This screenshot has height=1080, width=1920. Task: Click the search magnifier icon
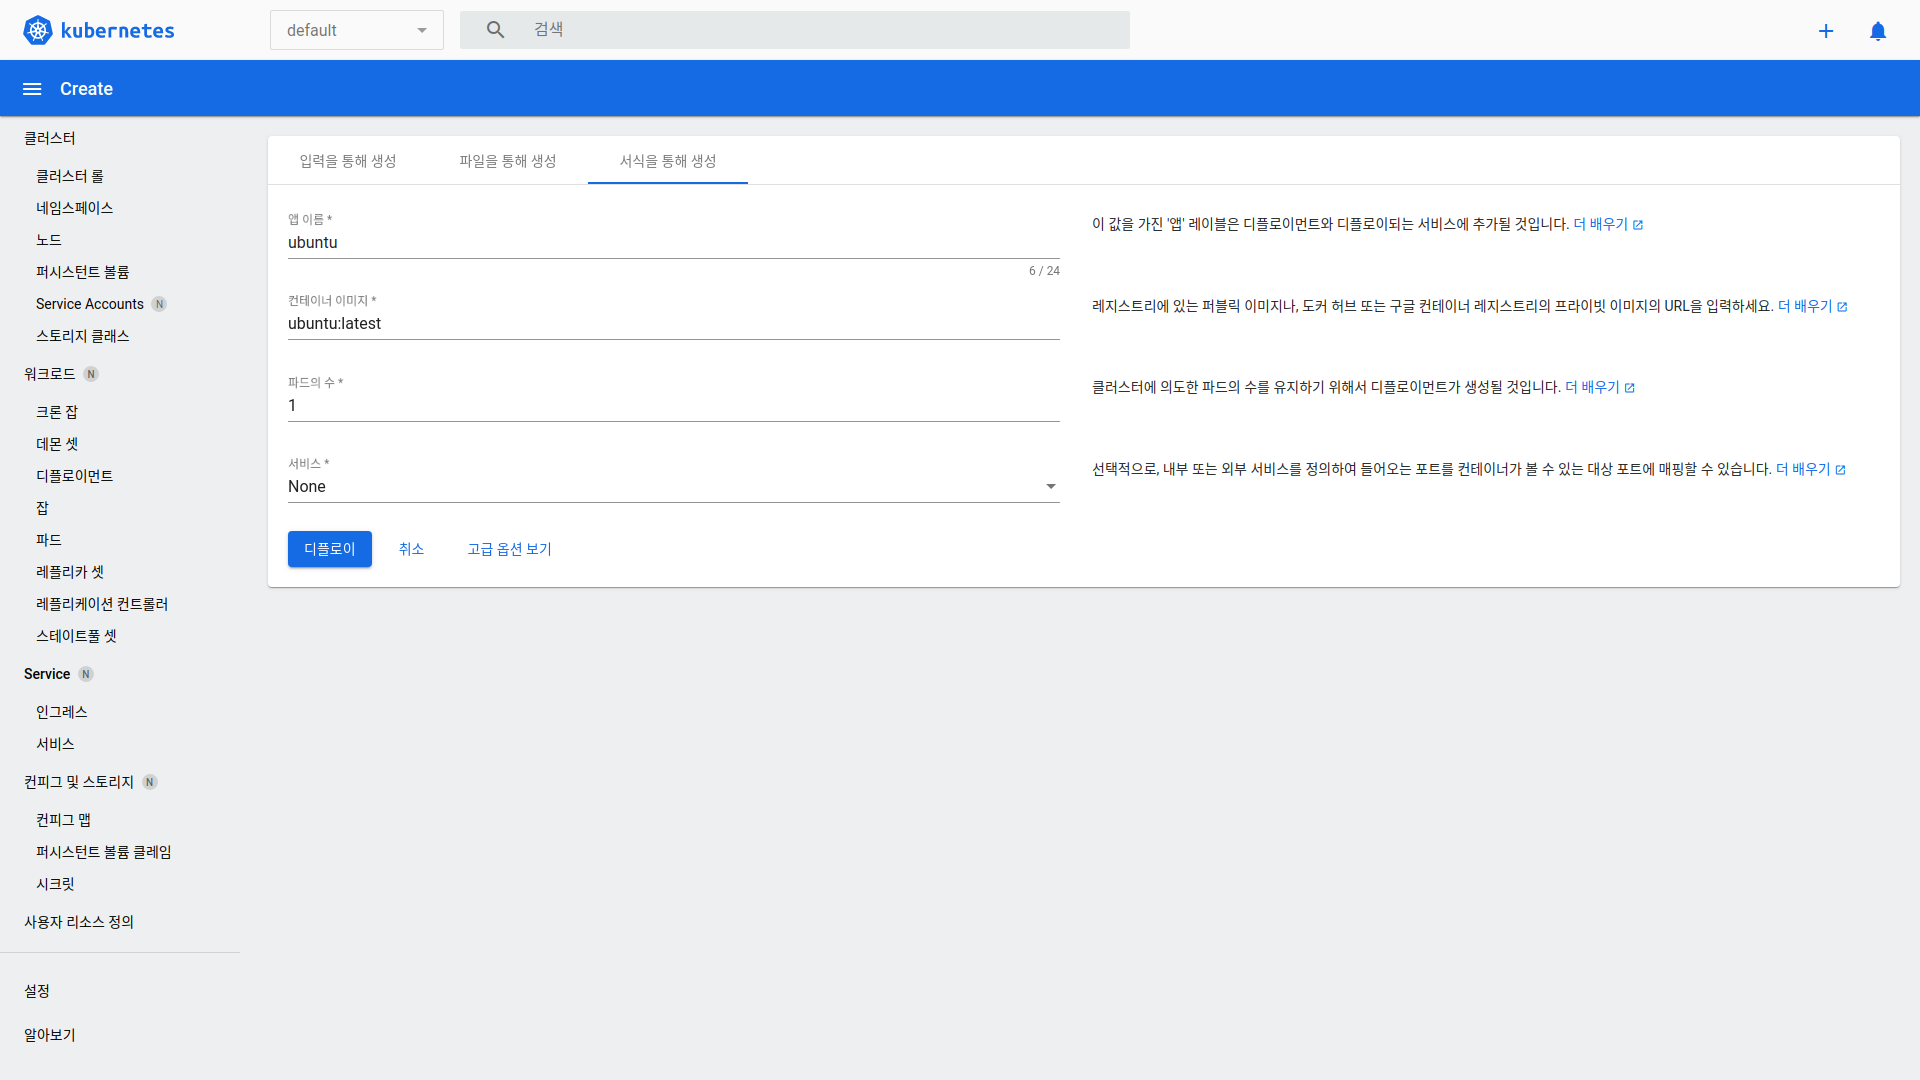pos(495,30)
